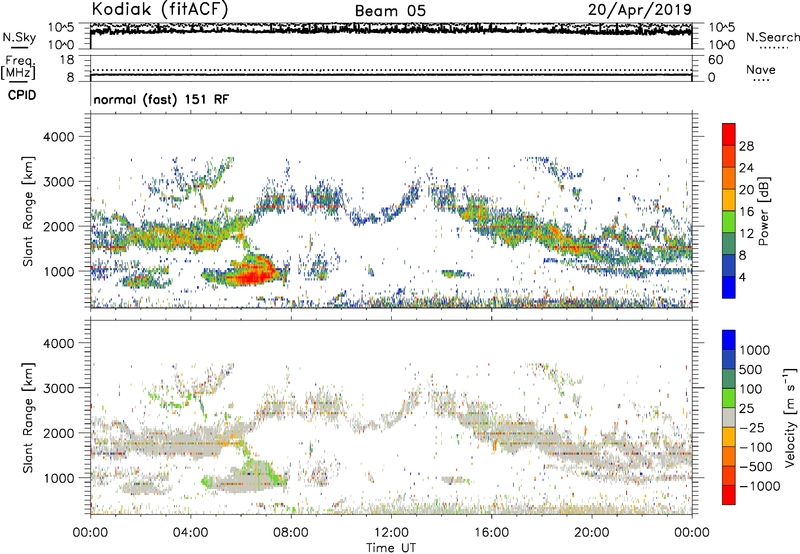This screenshot has height=554, width=800.
Task: Pick the blue bottom segment of Power colorbar
Action: (729, 287)
